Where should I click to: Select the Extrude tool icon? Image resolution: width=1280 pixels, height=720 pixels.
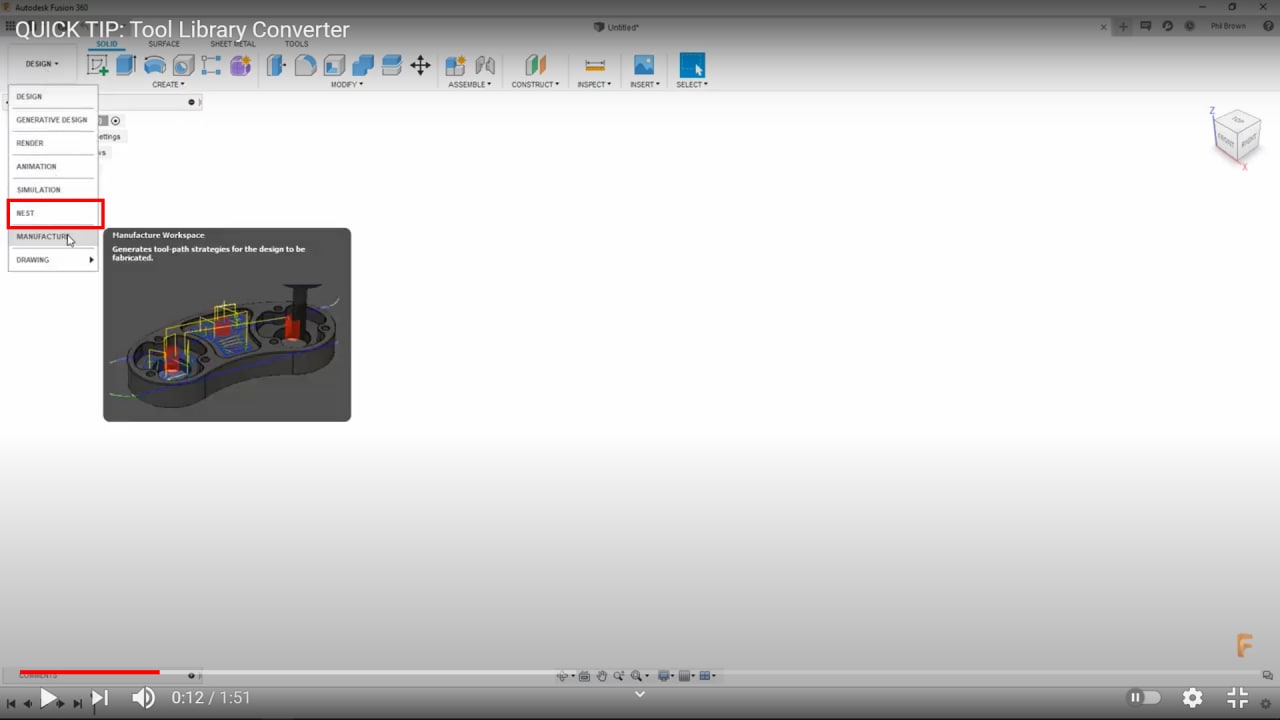pos(126,65)
